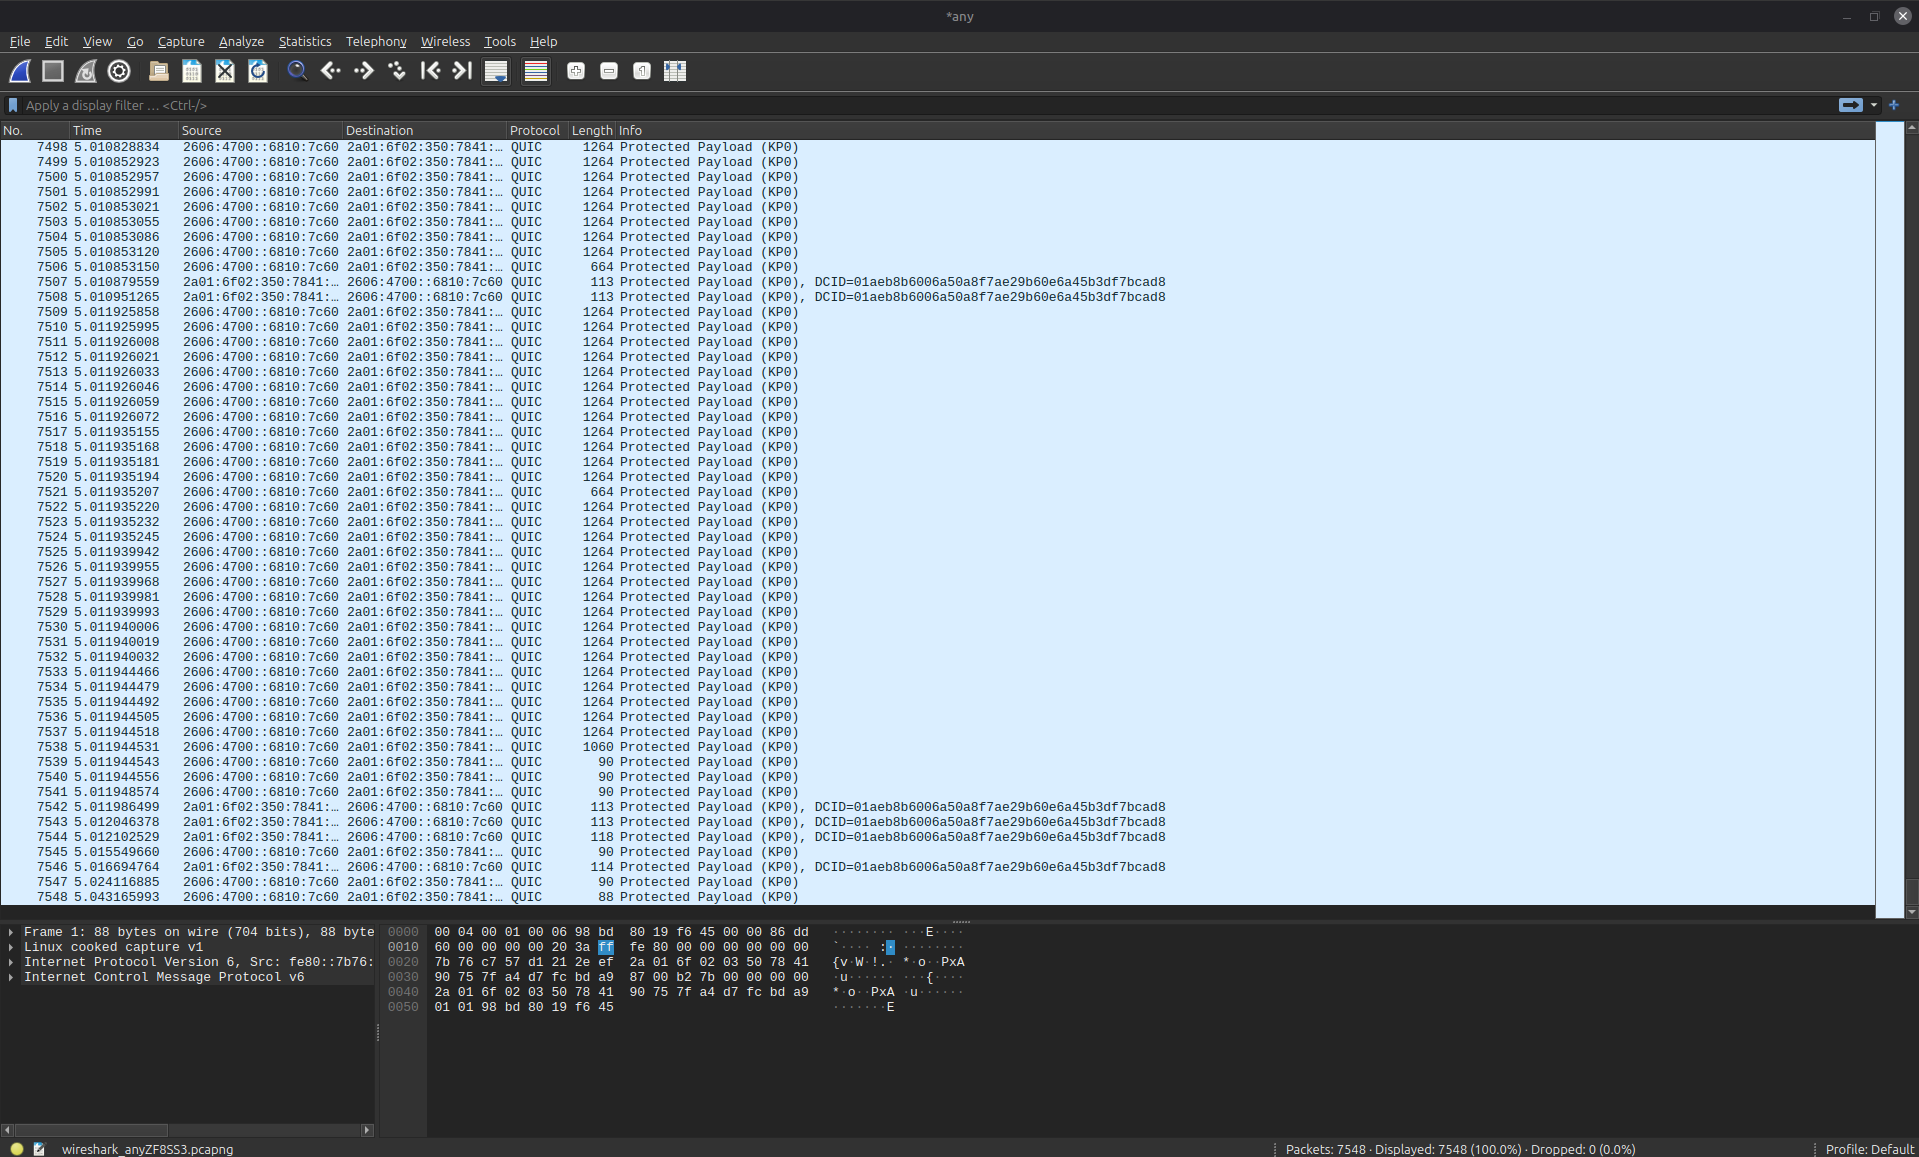
Task: Toggle auto-scroll during live capture
Action: 496,71
